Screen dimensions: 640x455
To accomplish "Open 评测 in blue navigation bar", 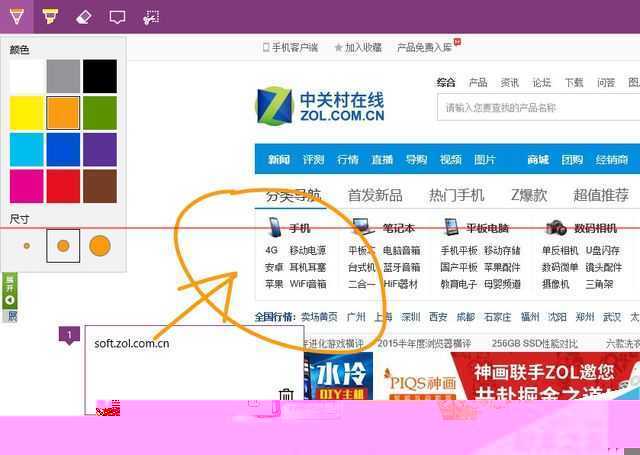I will [x=313, y=160].
